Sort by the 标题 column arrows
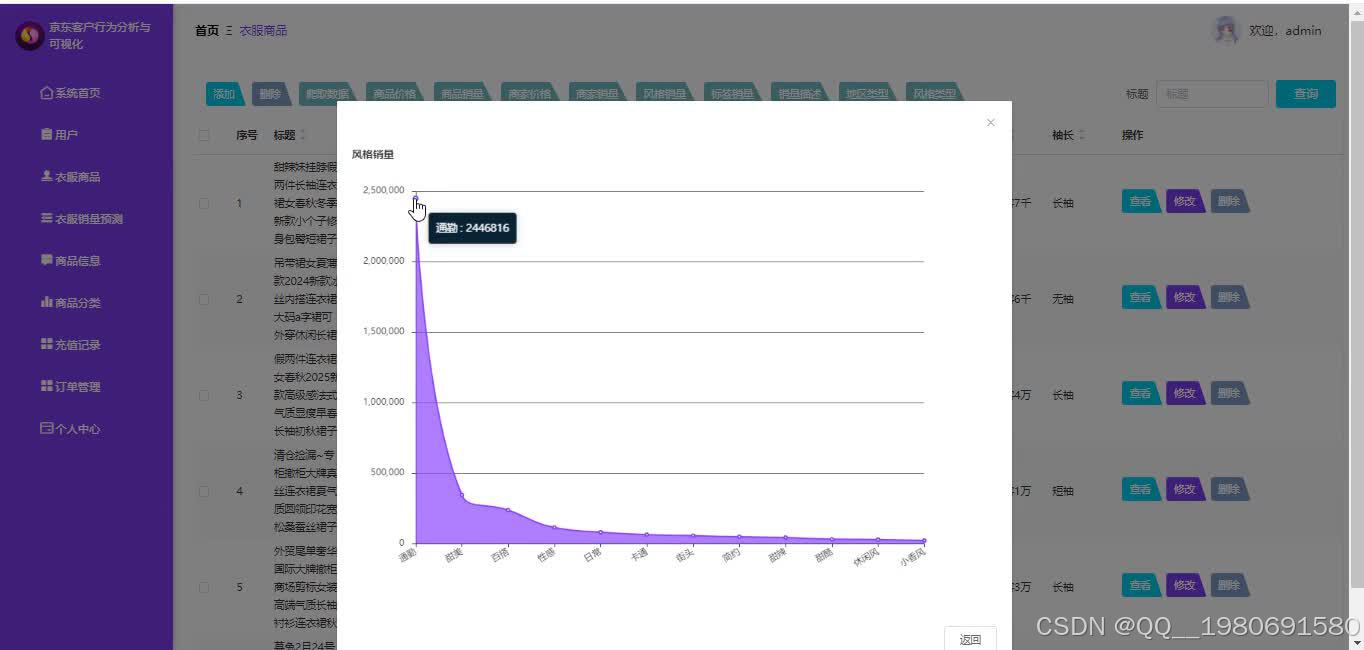The height and width of the screenshot is (650, 1364). pyautogui.click(x=303, y=135)
